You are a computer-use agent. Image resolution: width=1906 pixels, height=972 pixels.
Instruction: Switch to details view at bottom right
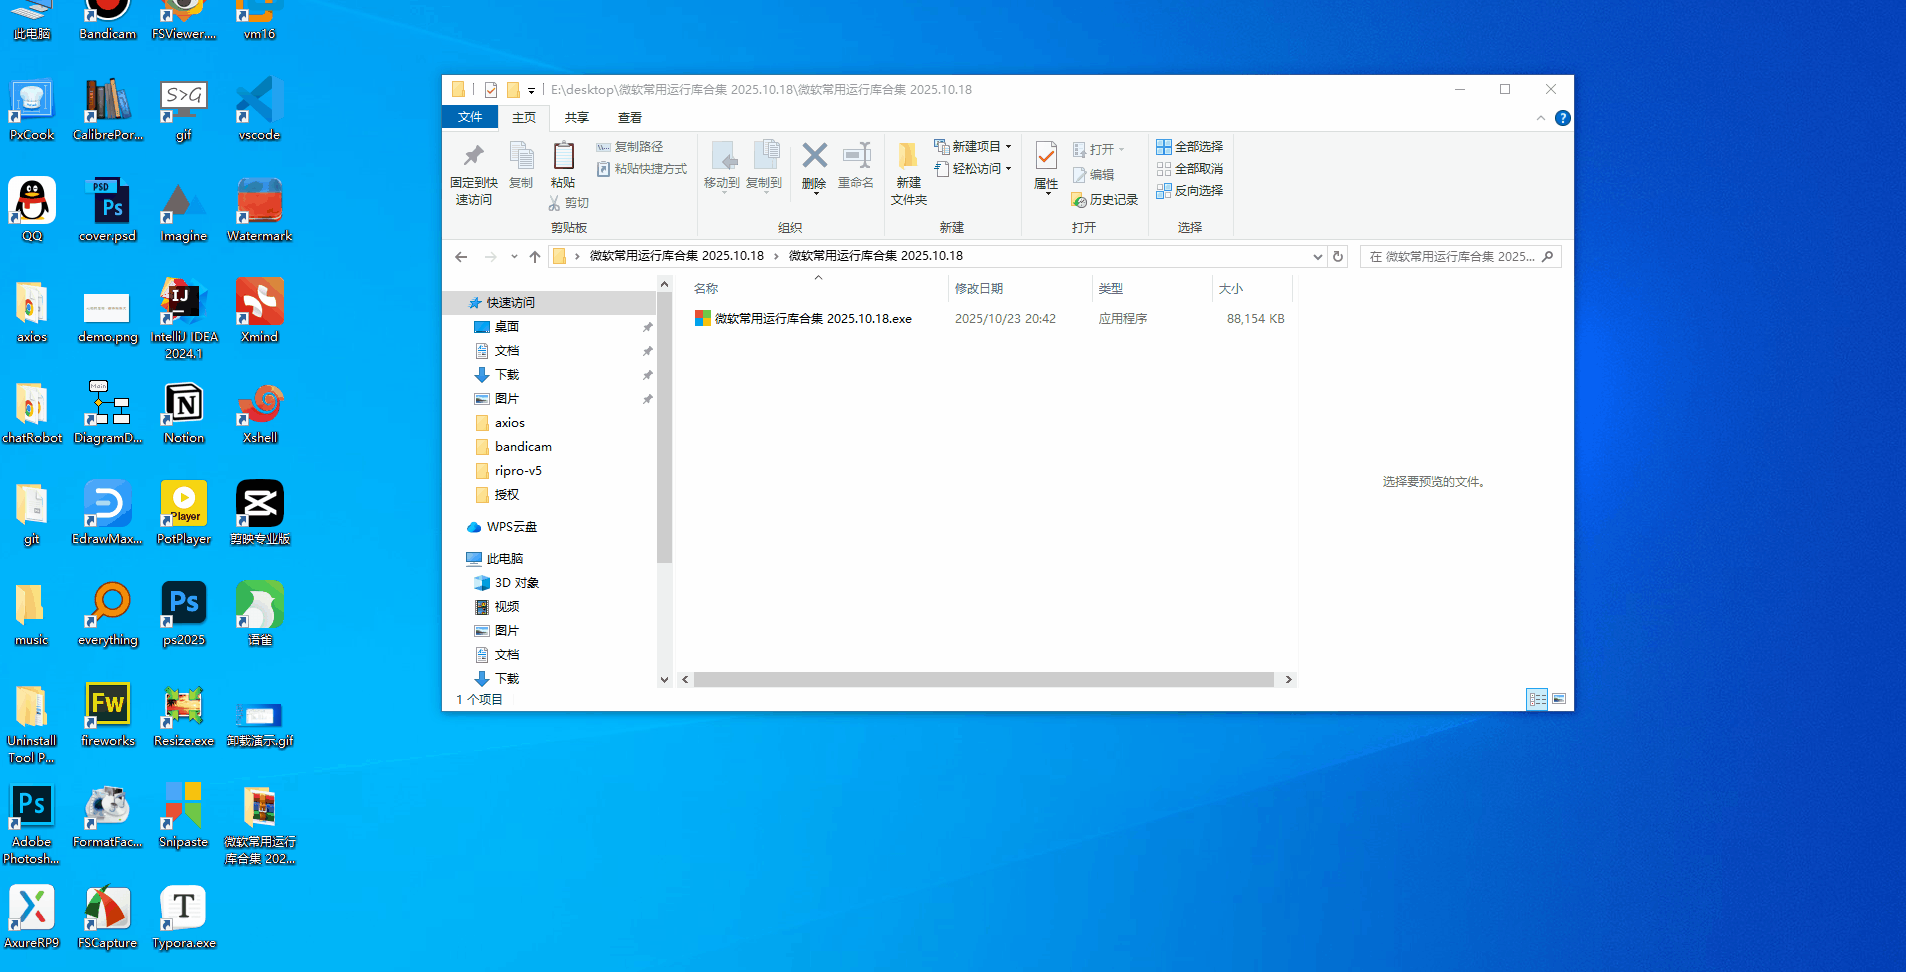pos(1537,699)
